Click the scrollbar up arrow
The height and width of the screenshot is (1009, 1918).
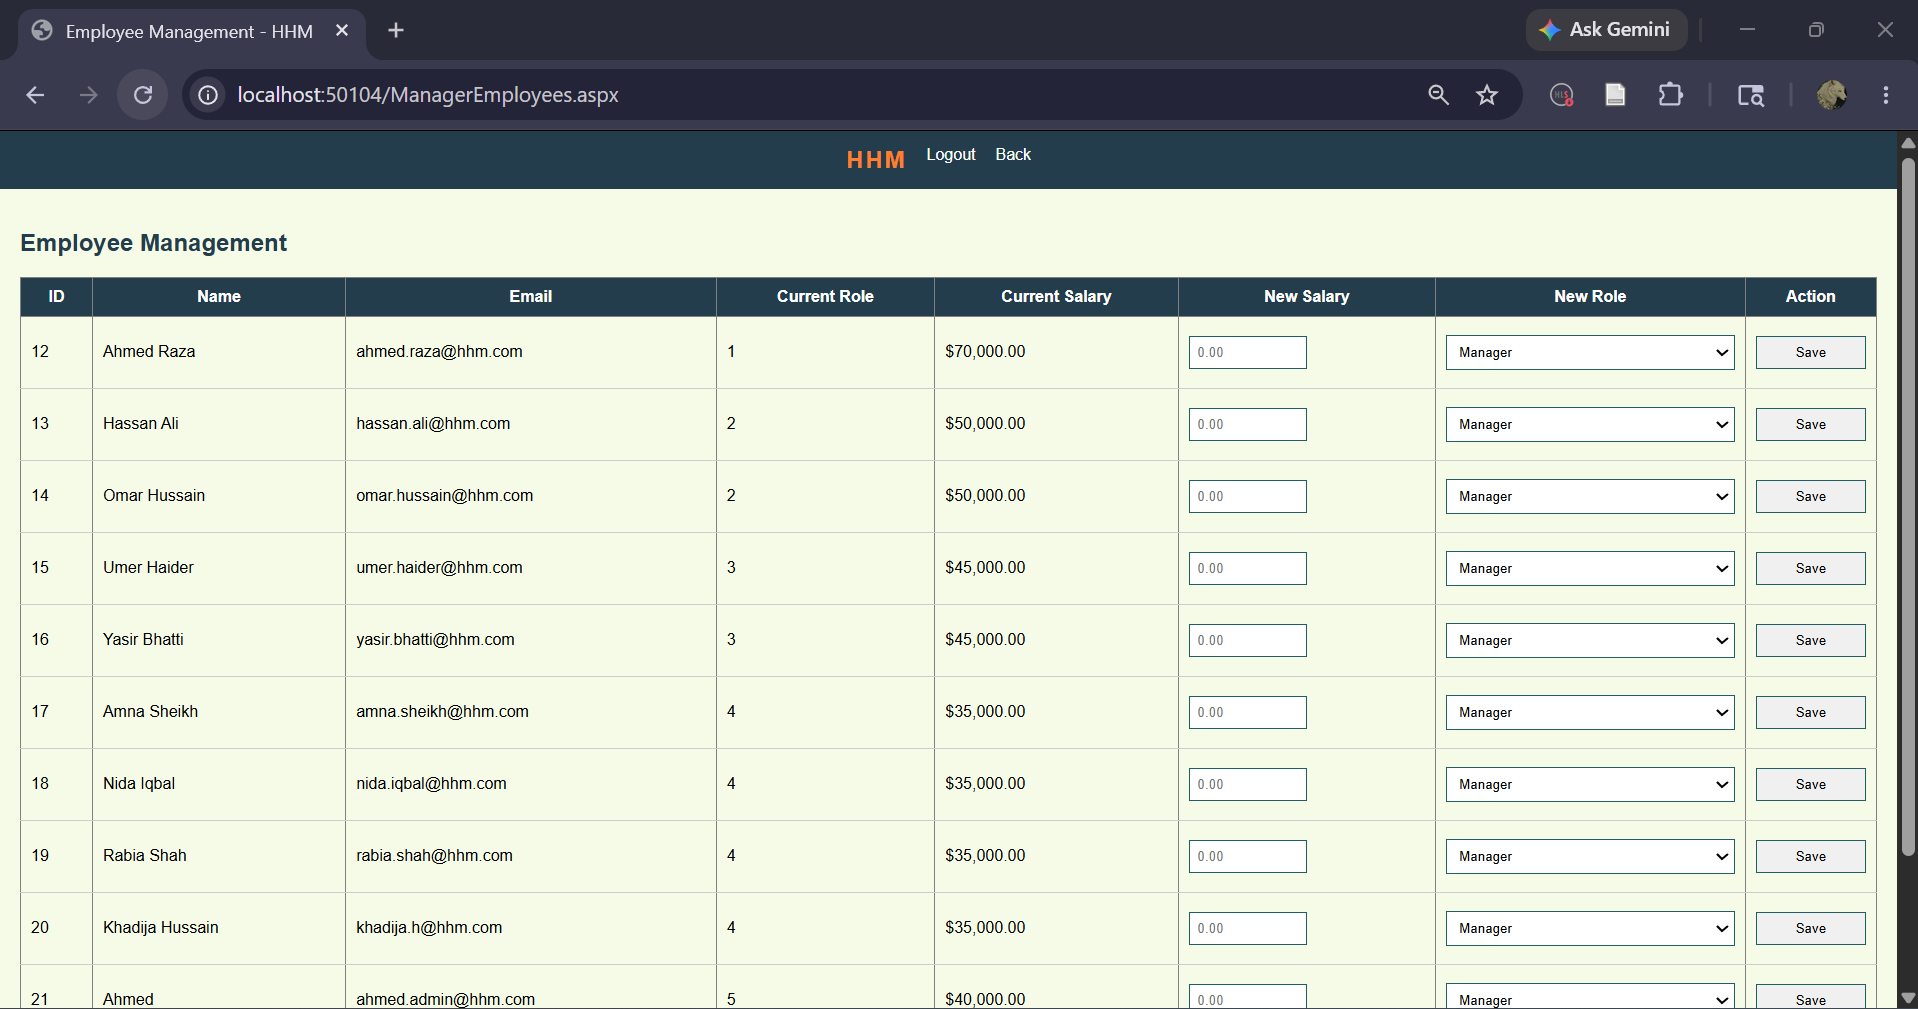(x=1908, y=142)
